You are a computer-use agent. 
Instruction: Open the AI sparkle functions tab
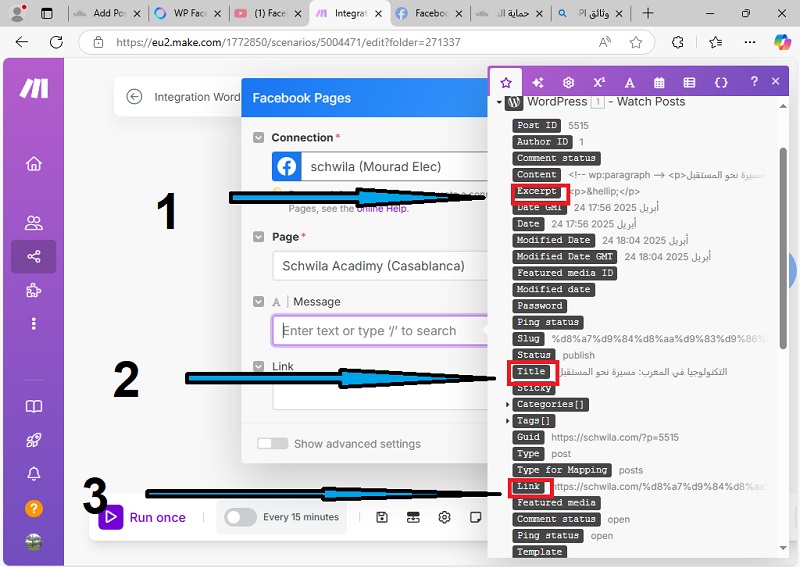537,83
